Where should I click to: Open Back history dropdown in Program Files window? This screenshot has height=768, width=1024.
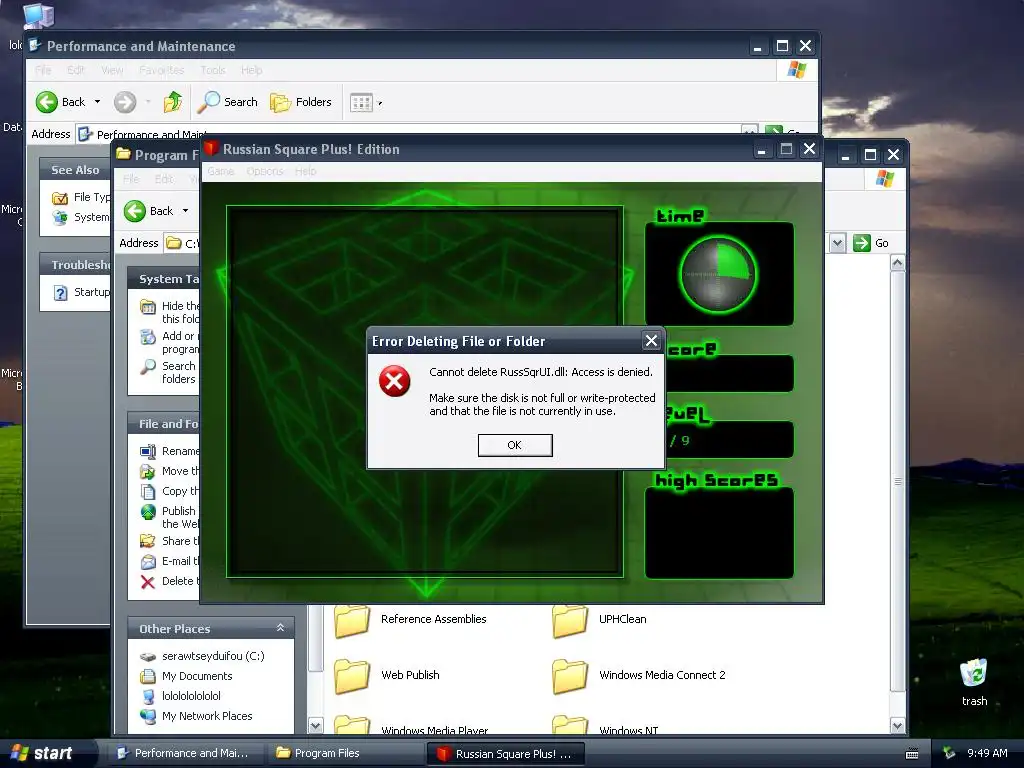185,211
